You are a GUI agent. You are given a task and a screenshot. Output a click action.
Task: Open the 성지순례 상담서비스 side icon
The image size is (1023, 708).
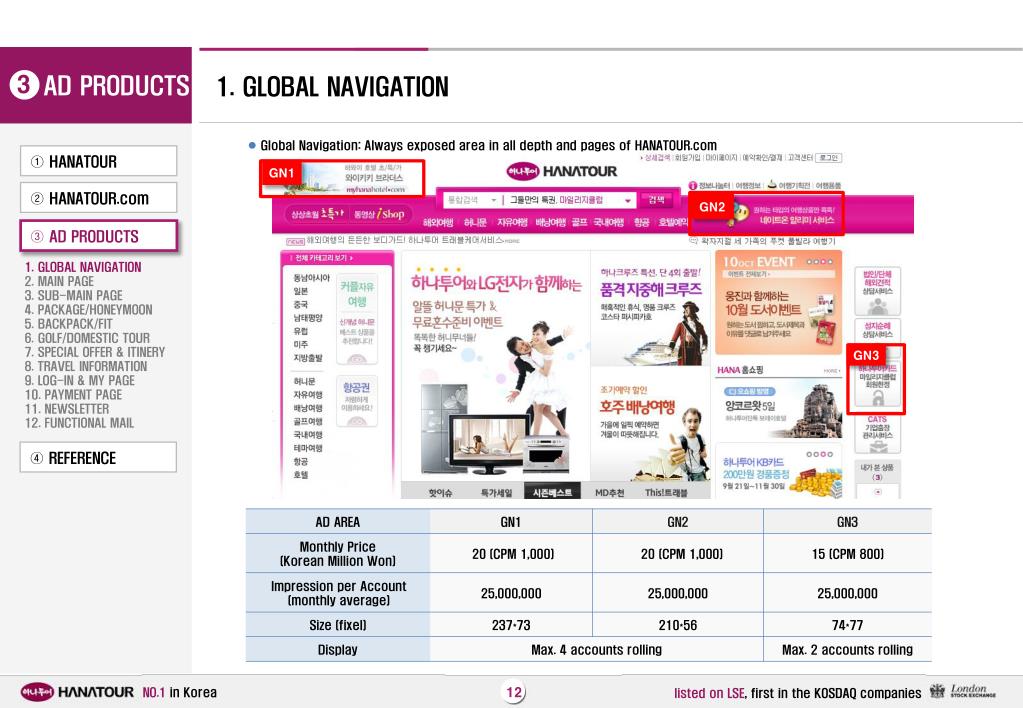[x=878, y=331]
